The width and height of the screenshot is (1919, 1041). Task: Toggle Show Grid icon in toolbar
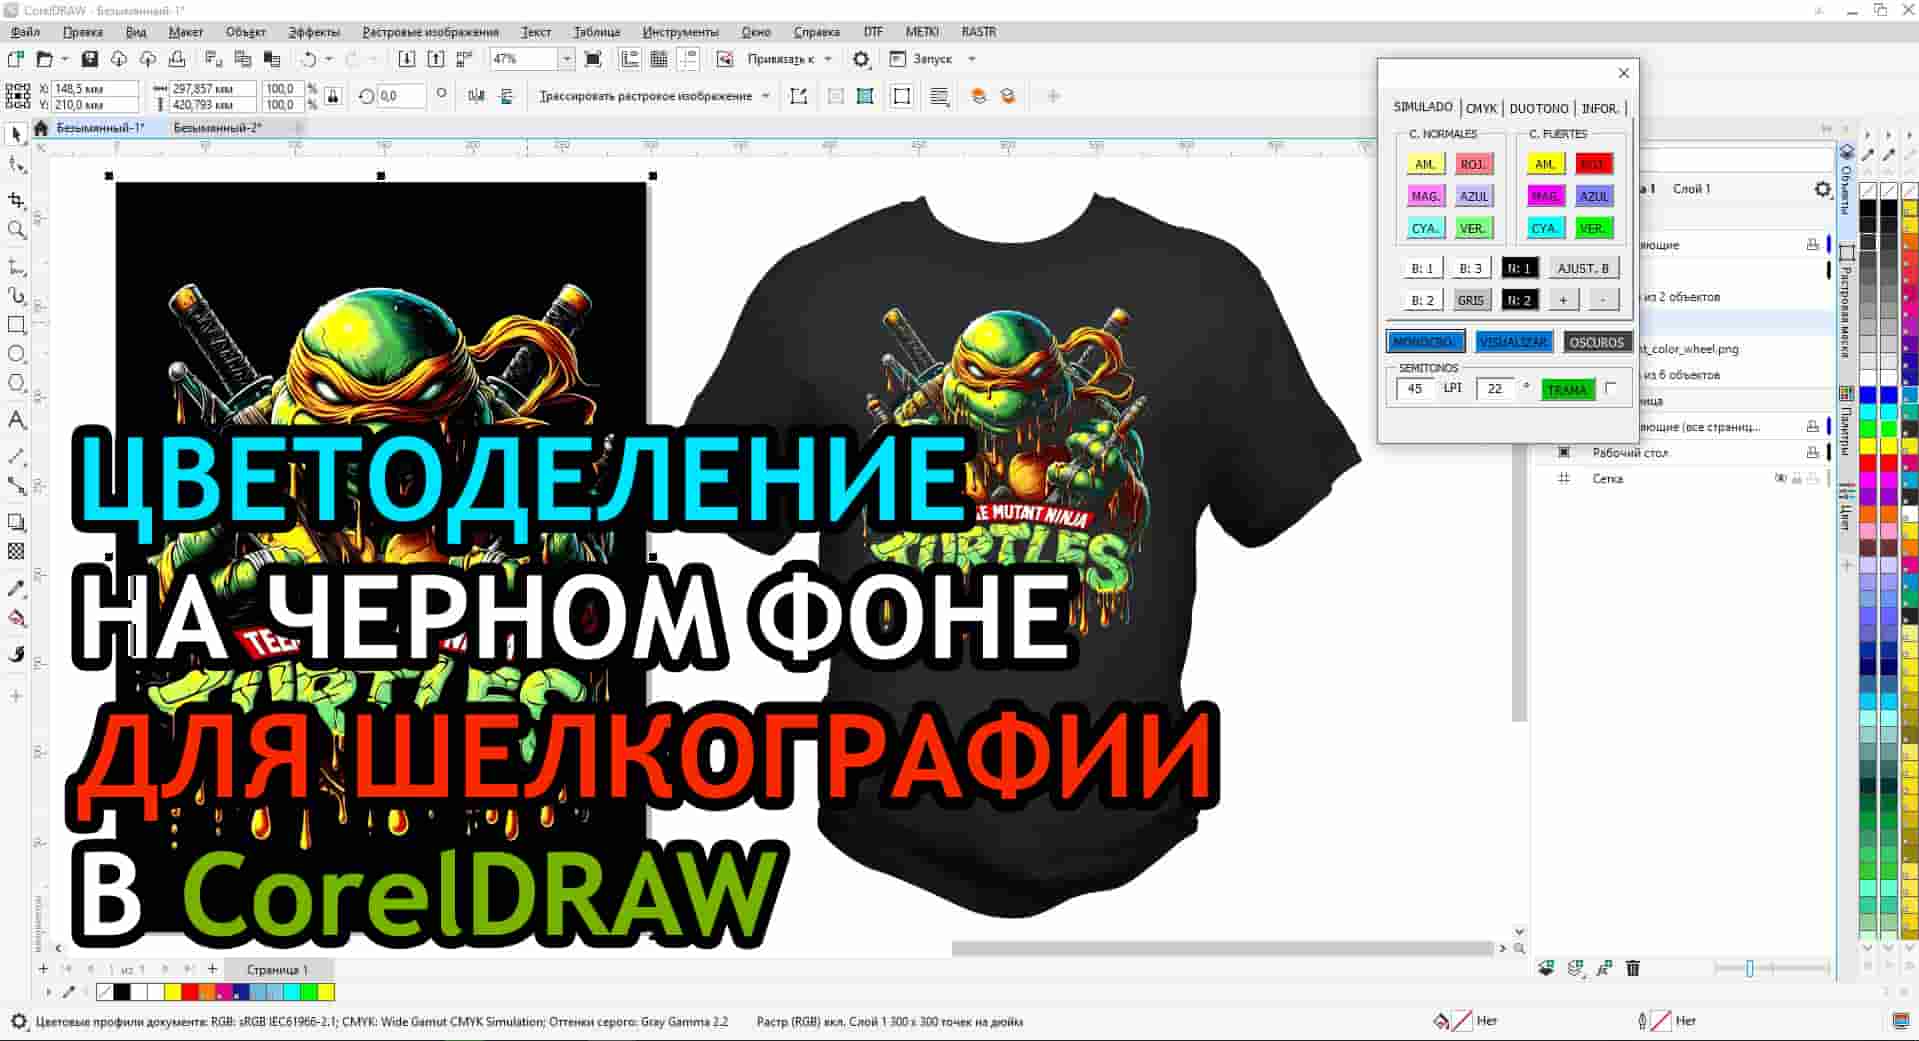pyautogui.click(x=659, y=59)
